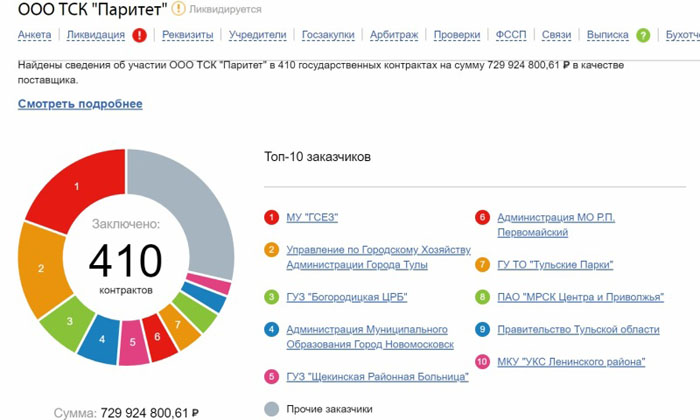This screenshot has height=420, width=700.
Task: Open the Анкета tab
Action: pos(35,35)
